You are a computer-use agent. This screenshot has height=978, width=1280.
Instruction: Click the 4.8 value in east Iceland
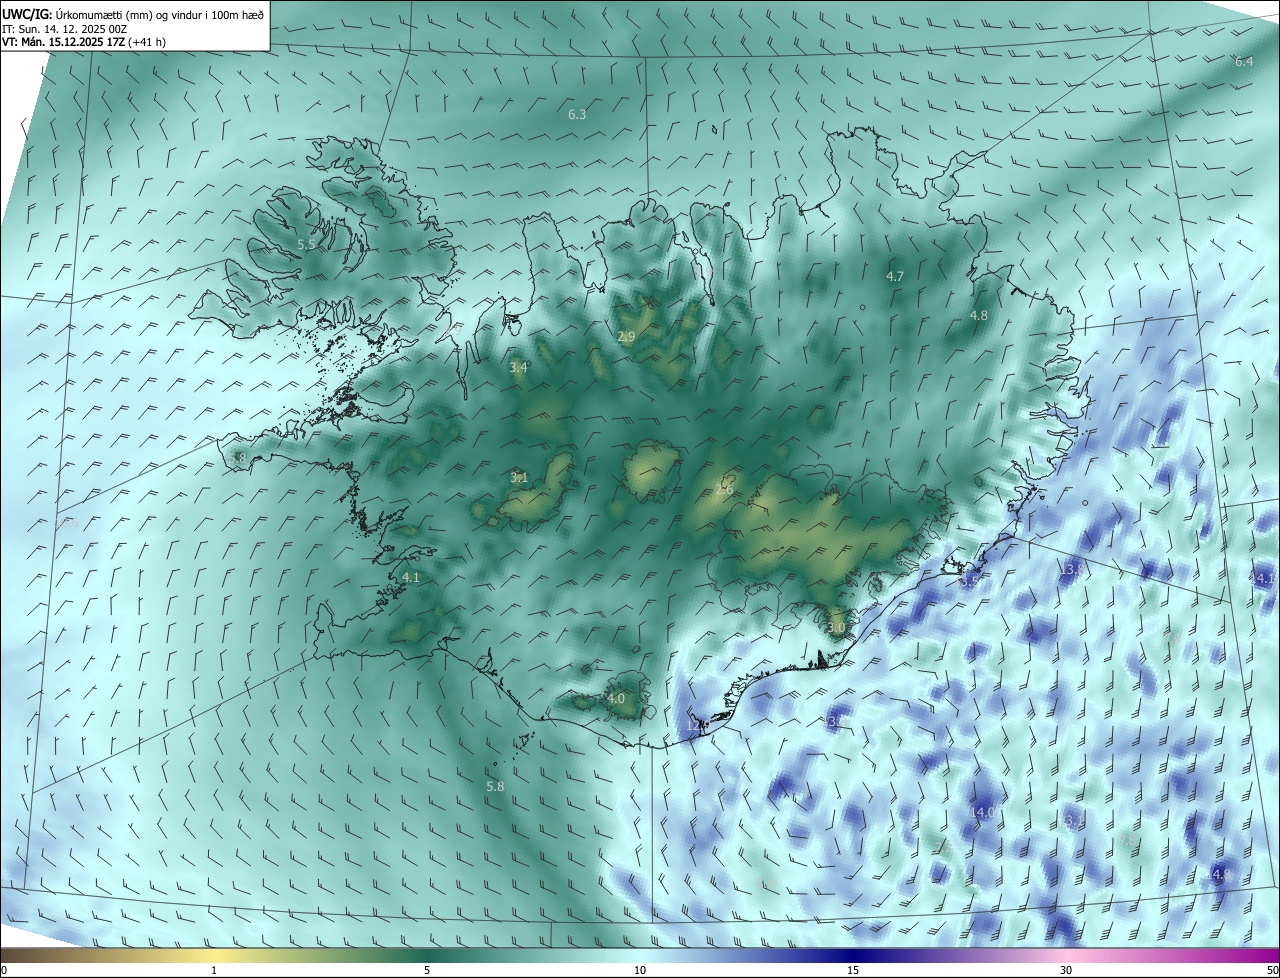(979, 315)
